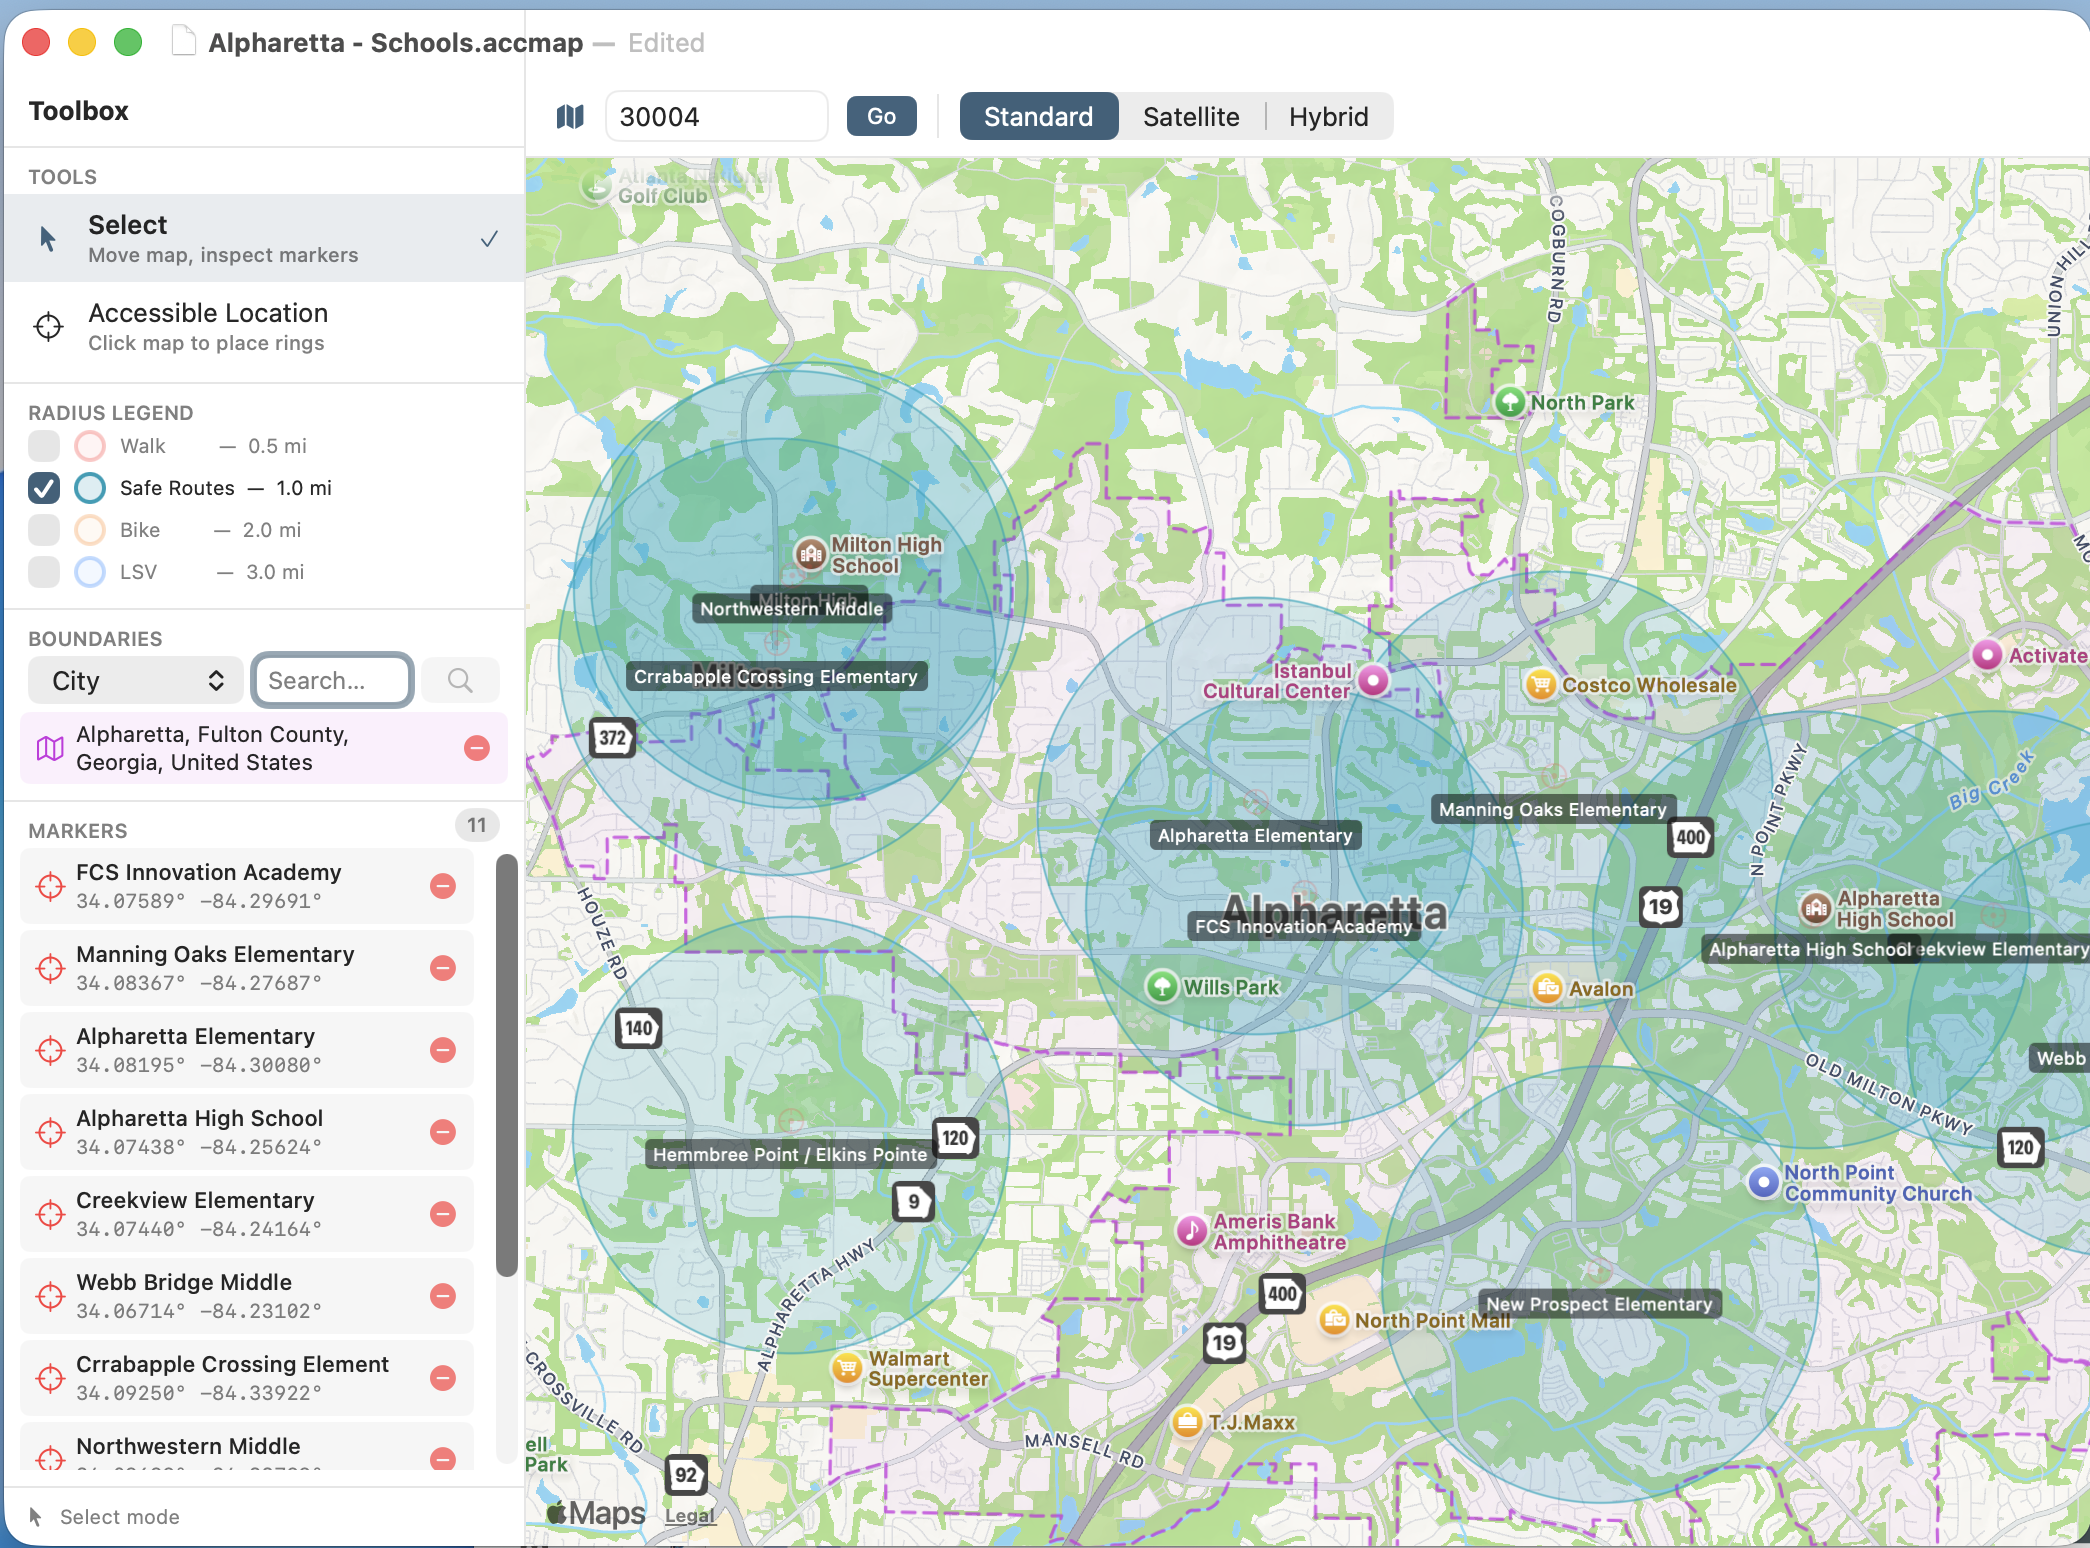Click the 30004 zip code field
Image resolution: width=2090 pixels, height=1548 pixels.
(717, 117)
